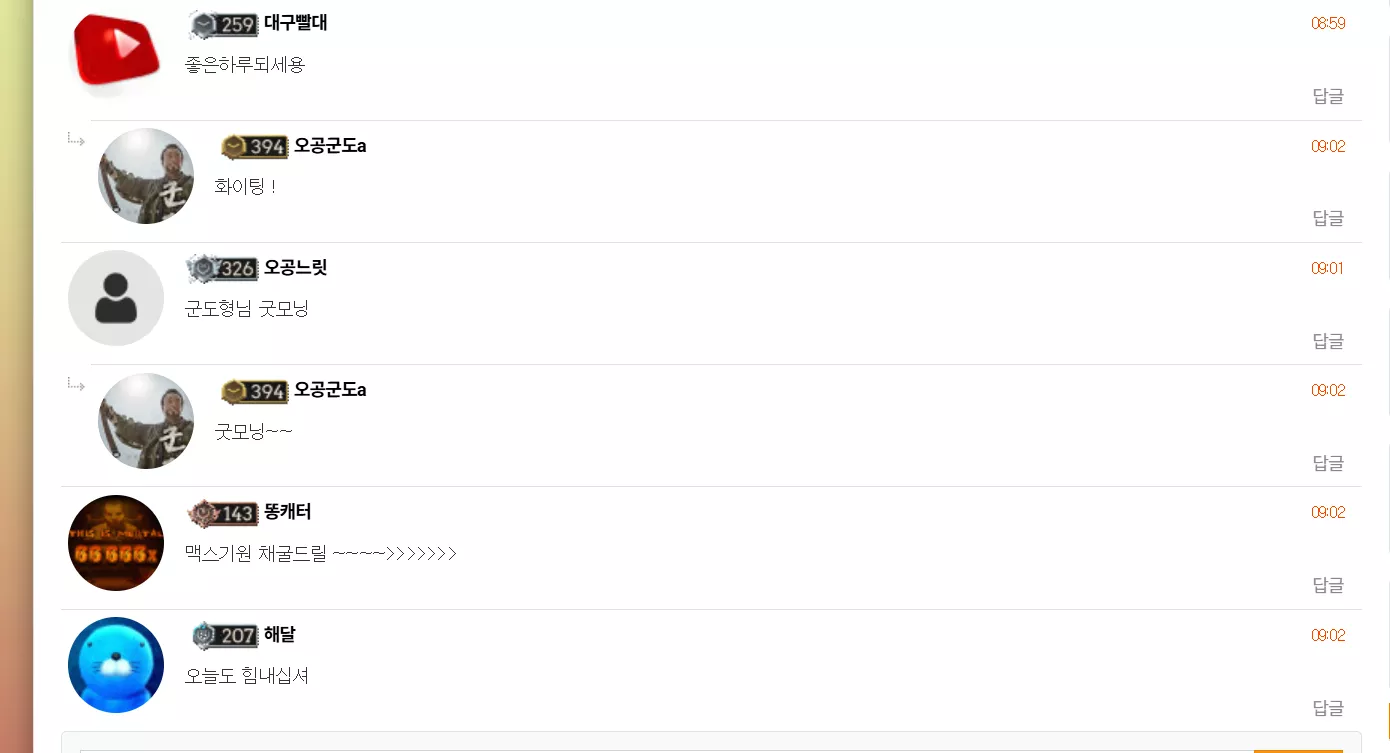The height and width of the screenshot is (753, 1390).
Task: Reply to 대구빨대's 좋은하루되세용 comment
Action: pos(1328,96)
